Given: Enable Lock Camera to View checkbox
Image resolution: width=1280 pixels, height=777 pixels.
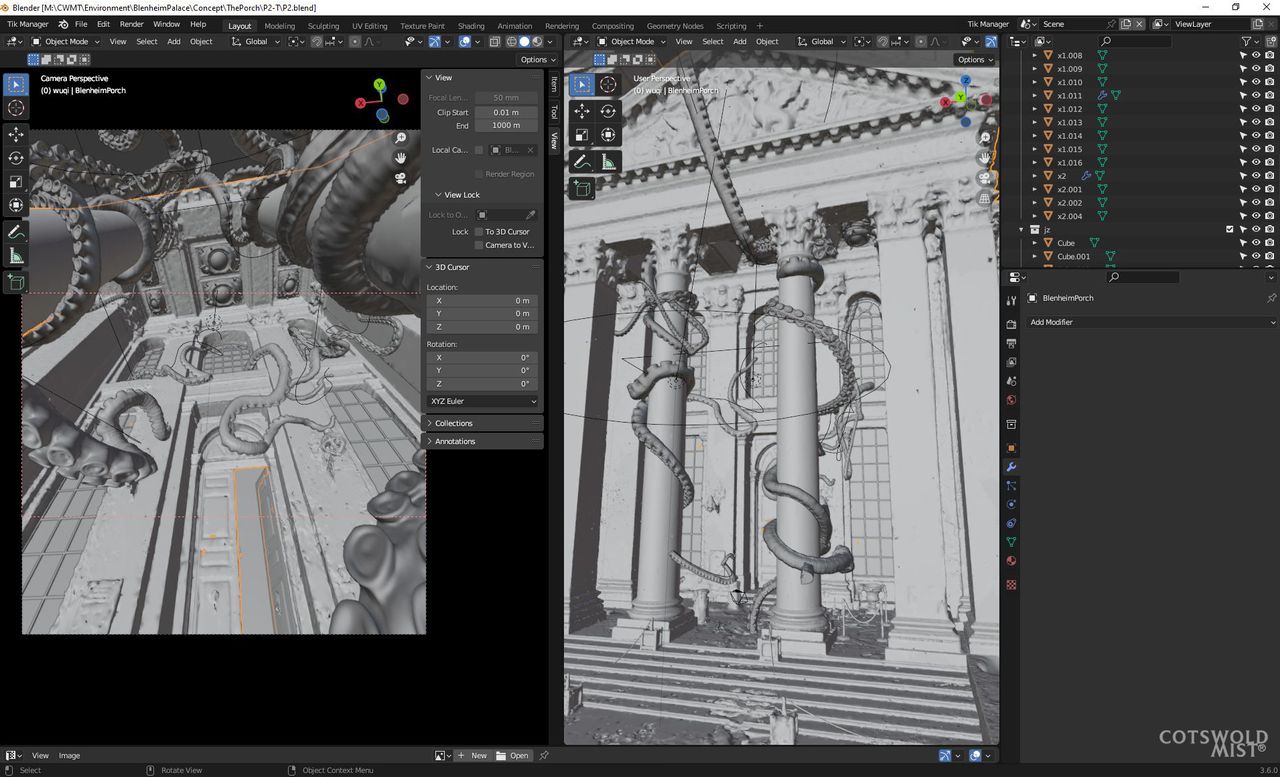Looking at the screenshot, I should pos(478,245).
